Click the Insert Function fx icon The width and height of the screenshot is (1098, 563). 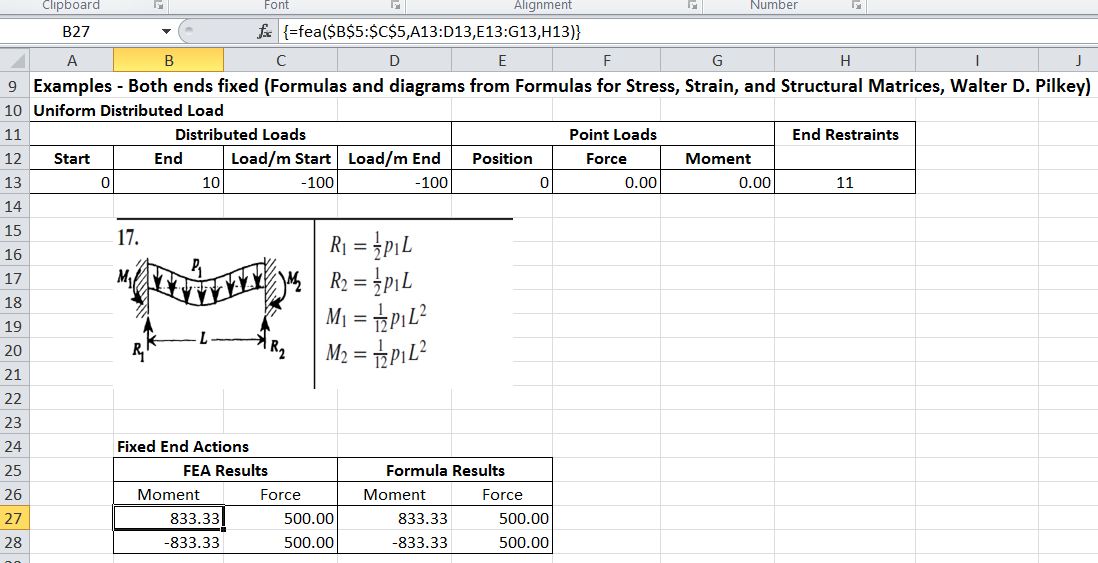click(x=264, y=32)
